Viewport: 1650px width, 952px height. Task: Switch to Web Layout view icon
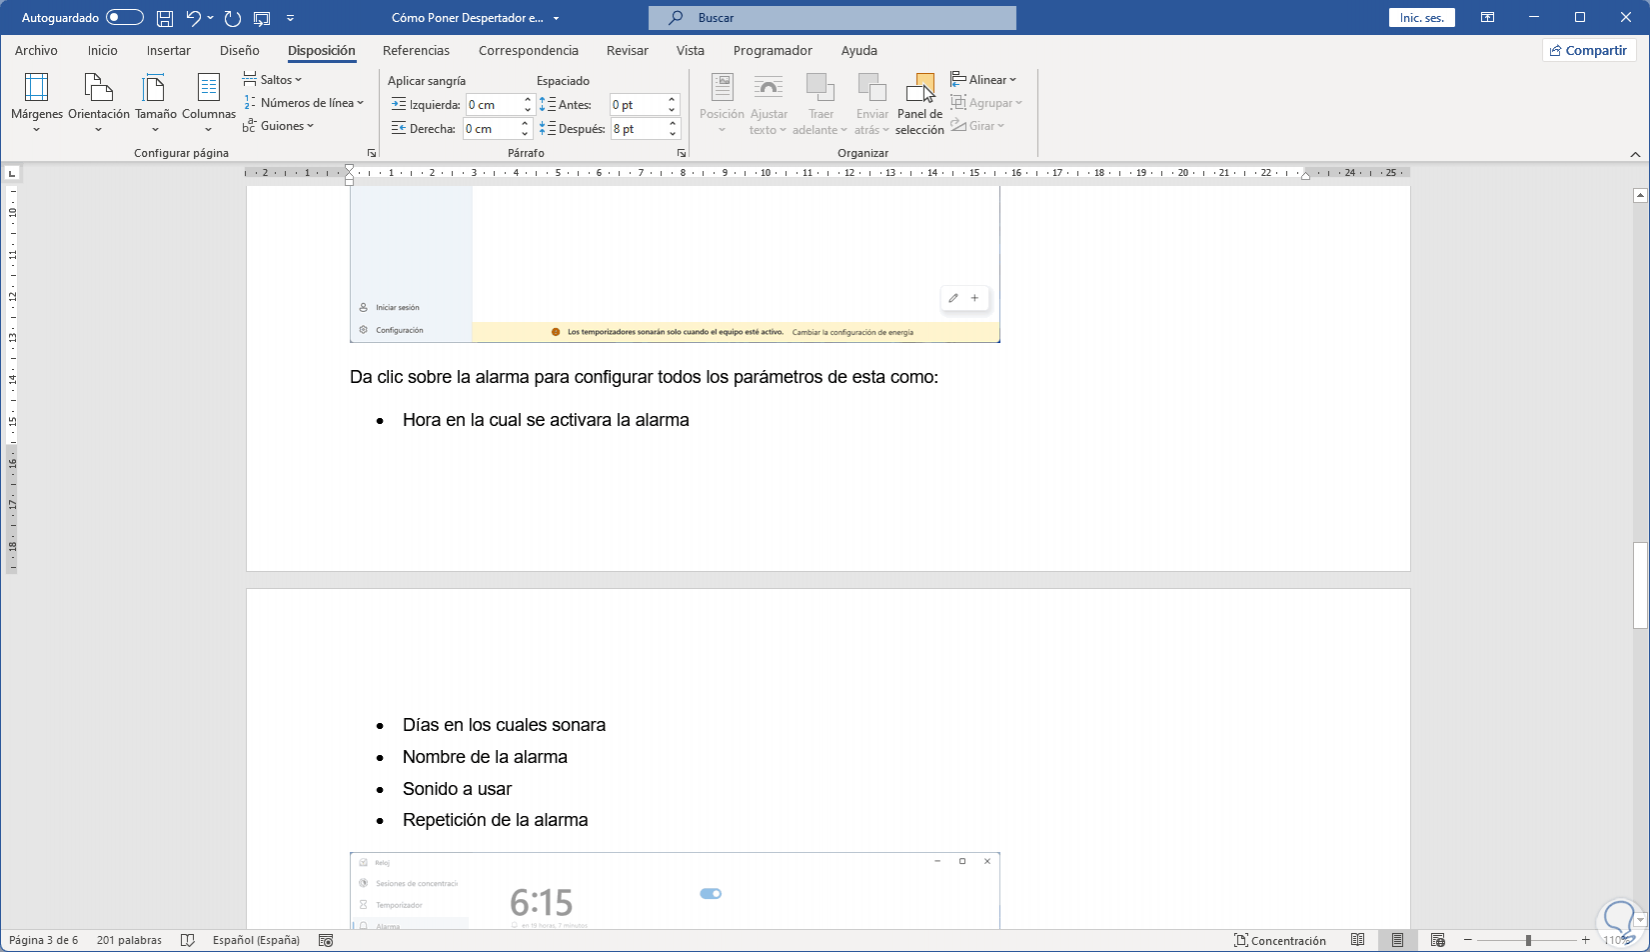pos(1437,940)
